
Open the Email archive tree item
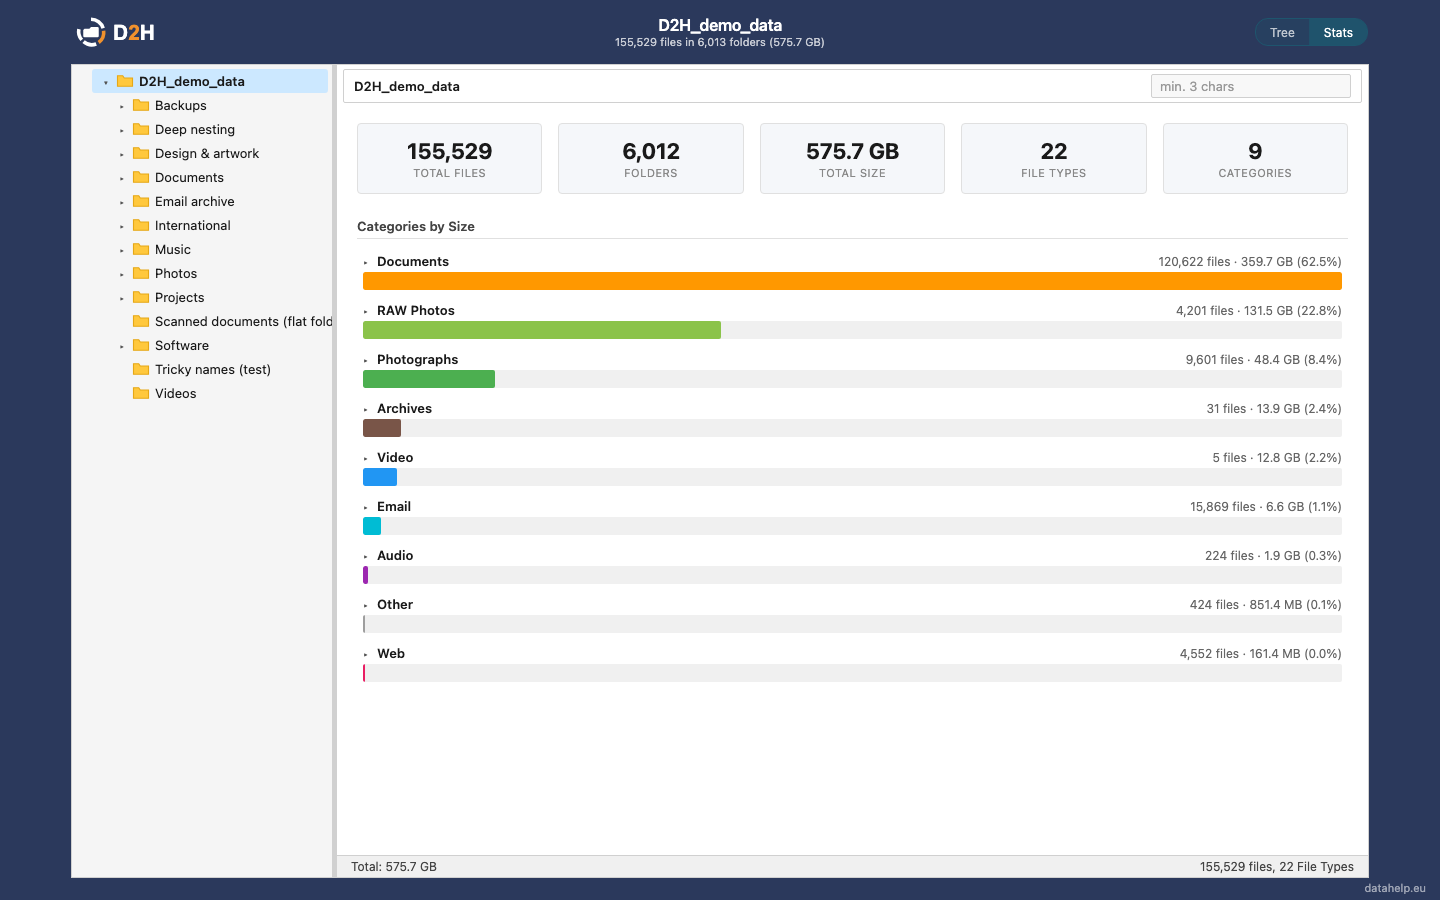(x=194, y=201)
